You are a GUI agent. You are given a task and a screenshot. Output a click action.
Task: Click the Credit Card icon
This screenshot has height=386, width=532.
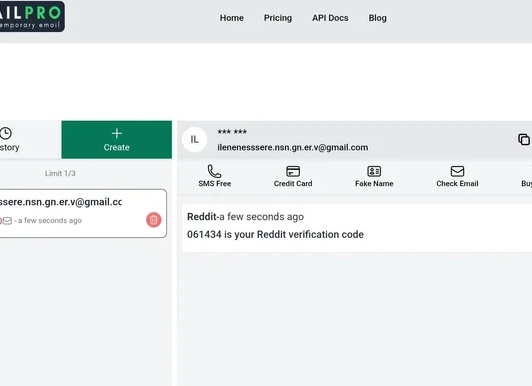coord(293,171)
